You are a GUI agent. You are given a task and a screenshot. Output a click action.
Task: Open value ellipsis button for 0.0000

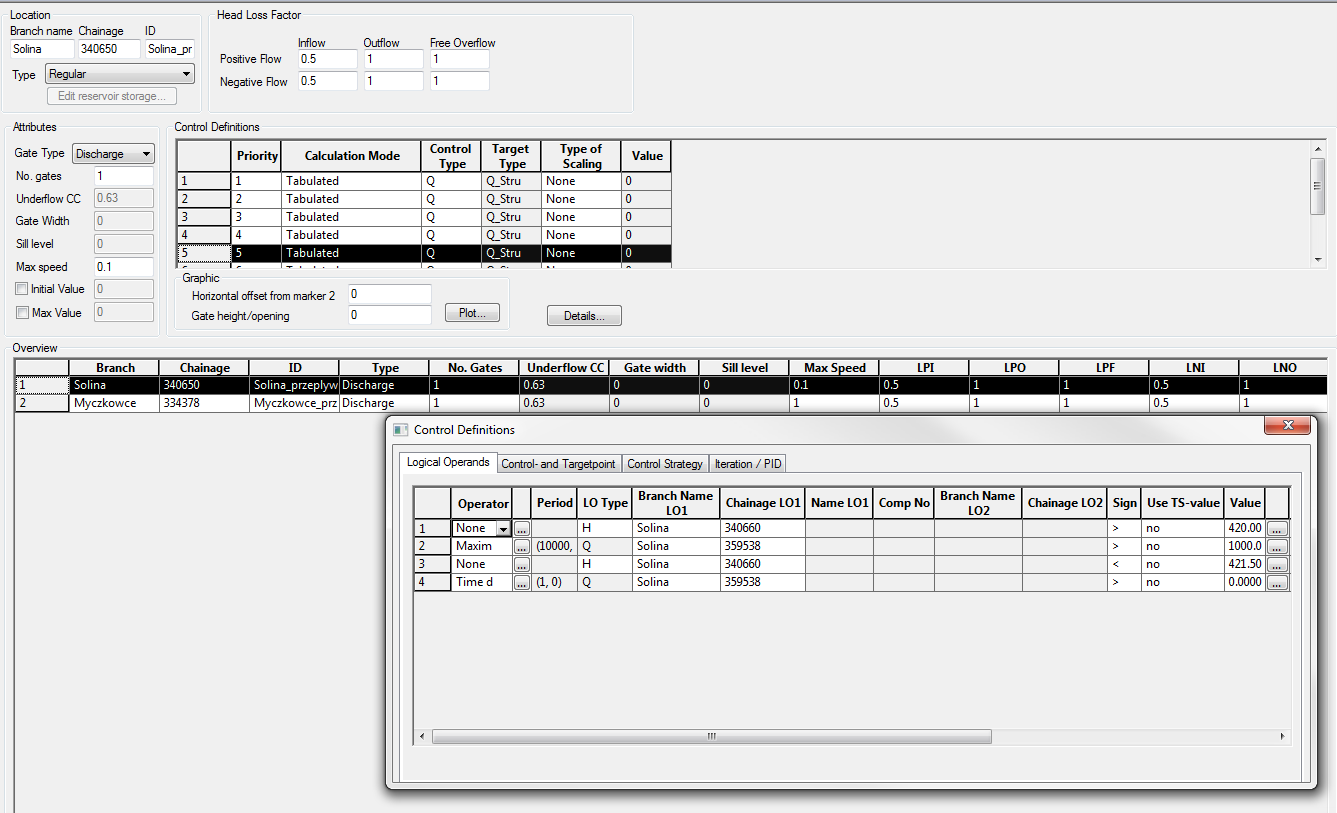click(1277, 583)
